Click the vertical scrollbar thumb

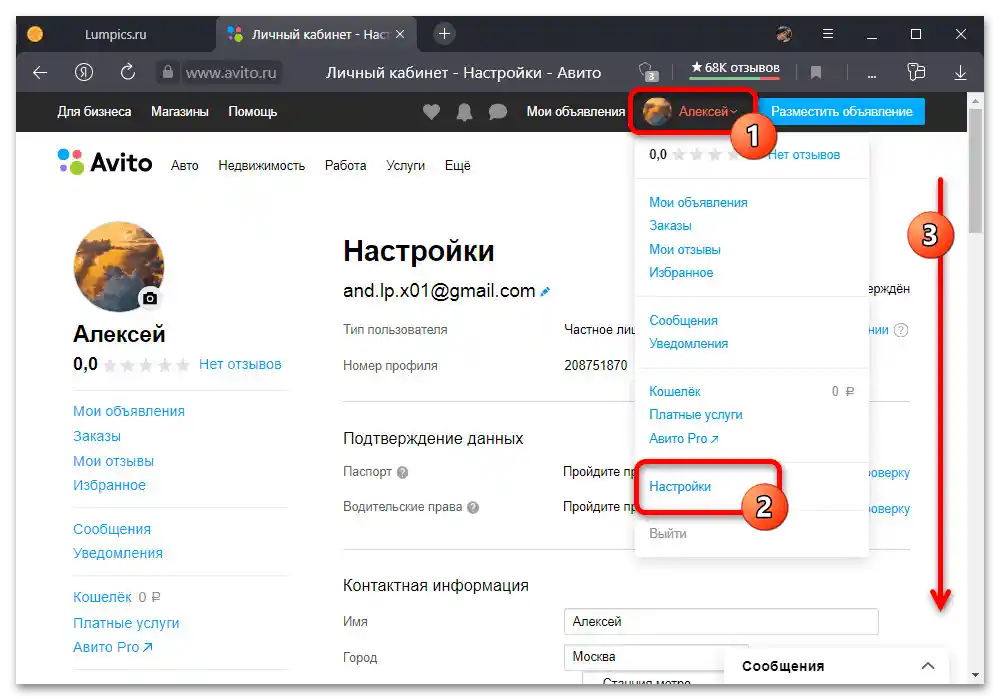[x=975, y=170]
